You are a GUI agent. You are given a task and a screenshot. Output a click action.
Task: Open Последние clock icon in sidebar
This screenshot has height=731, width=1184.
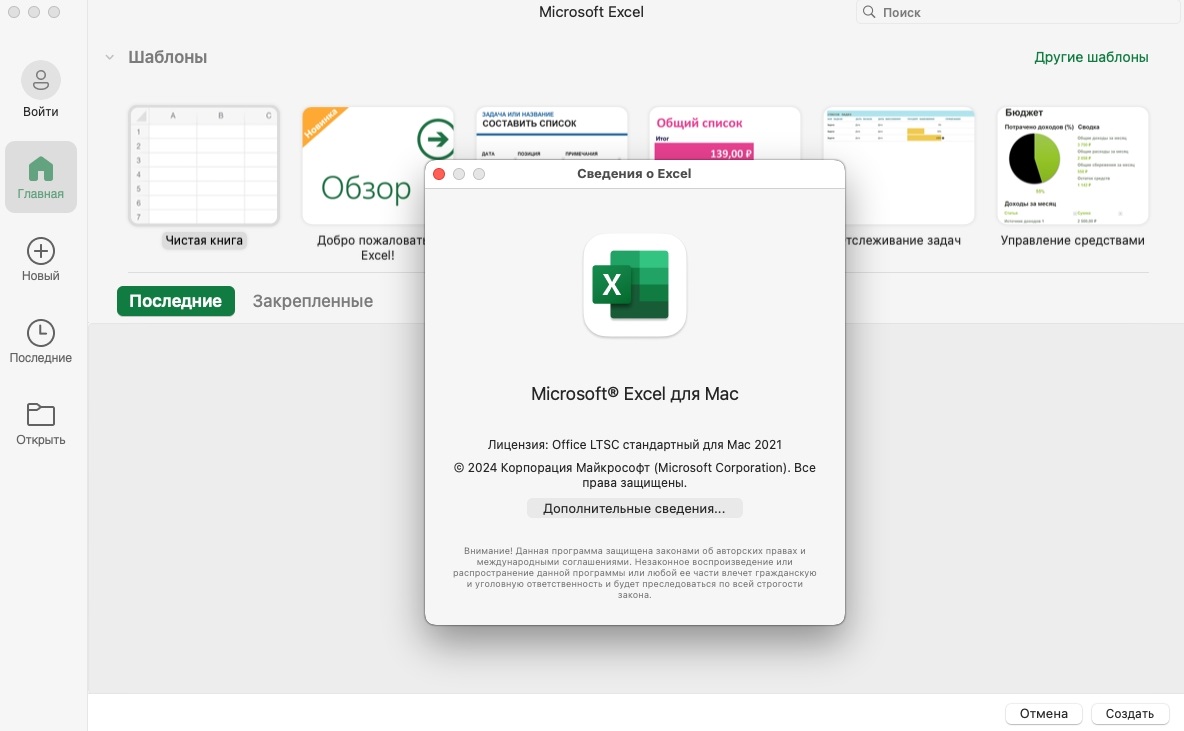coord(40,333)
